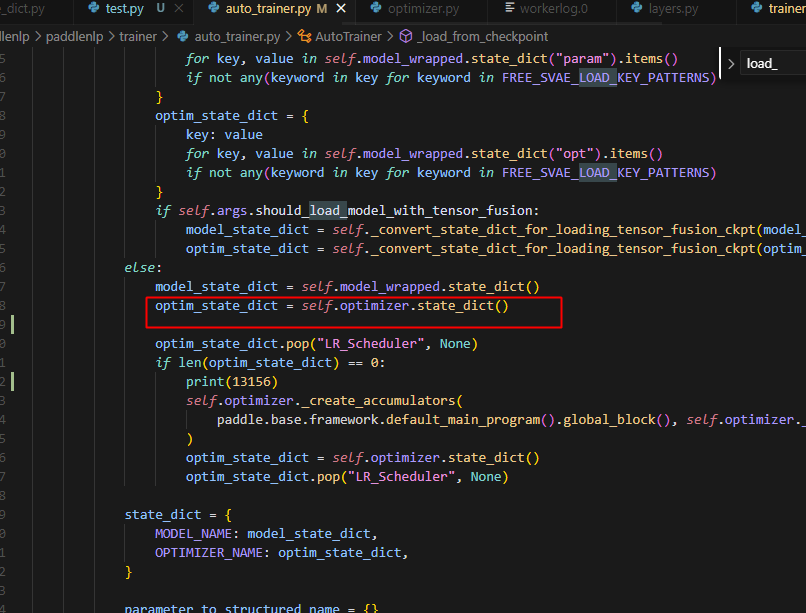
Task: Click the Python icon on test.py tab
Action: pyautogui.click(x=92, y=9)
